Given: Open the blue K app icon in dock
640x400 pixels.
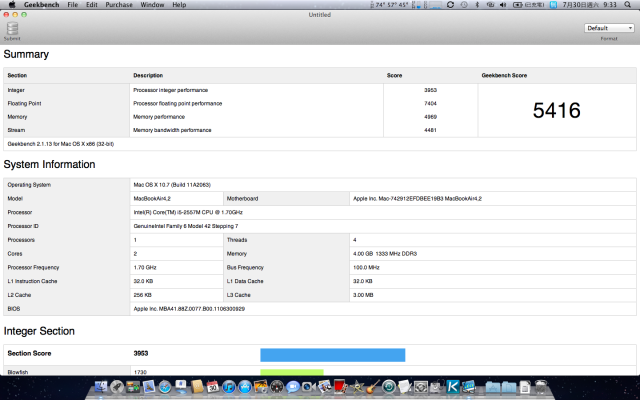Looking at the screenshot, I should click(x=452, y=386).
